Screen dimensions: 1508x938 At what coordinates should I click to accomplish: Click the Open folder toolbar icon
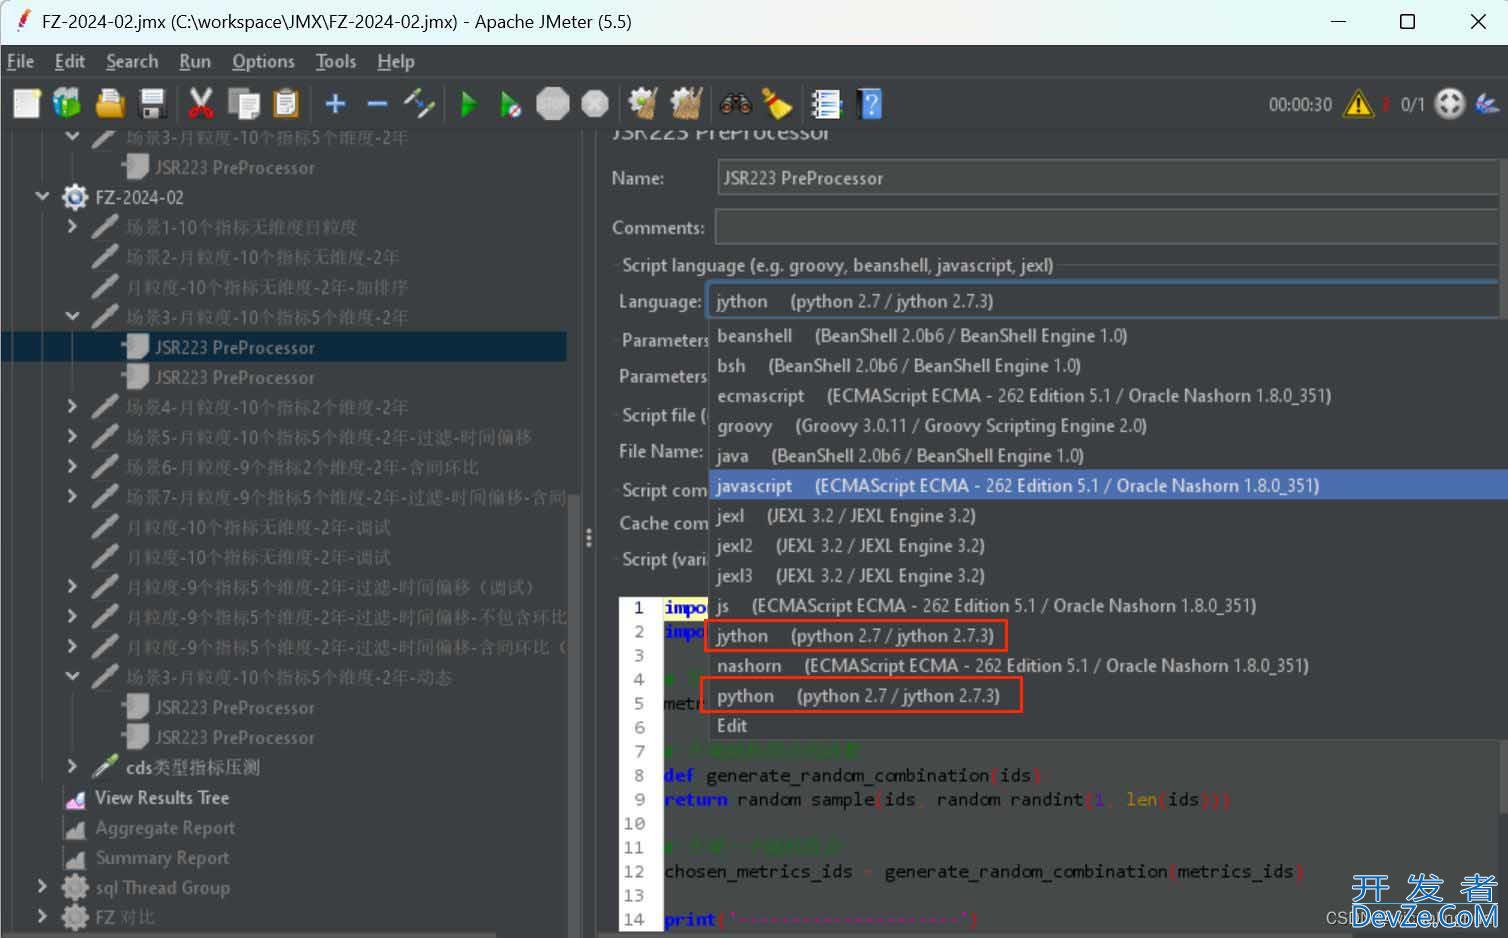tap(110, 103)
